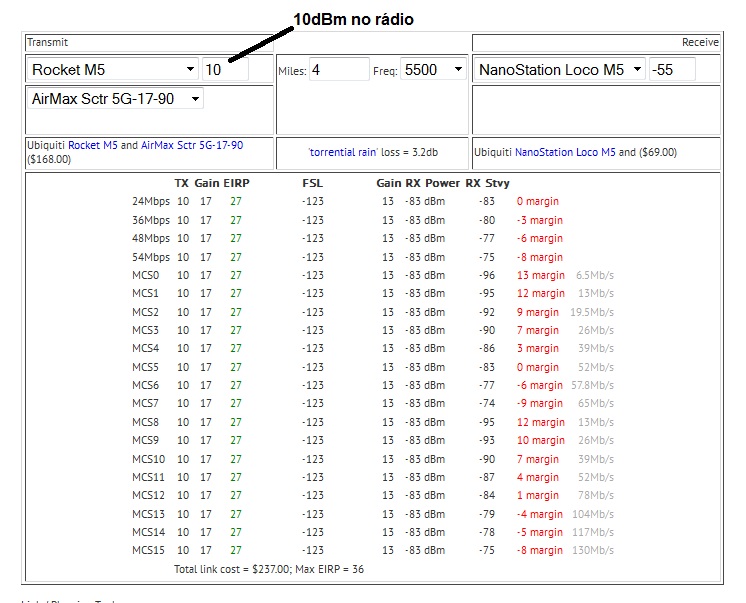The image size is (746, 603).
Task: Click the Transmit section header
Action: 48,42
